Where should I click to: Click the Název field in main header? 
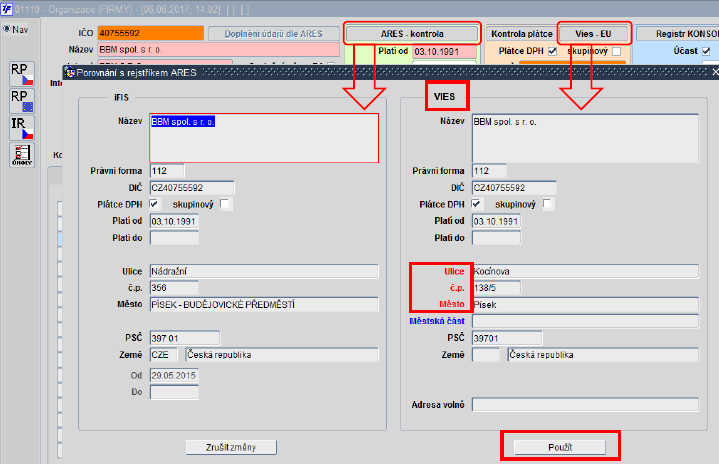218,50
